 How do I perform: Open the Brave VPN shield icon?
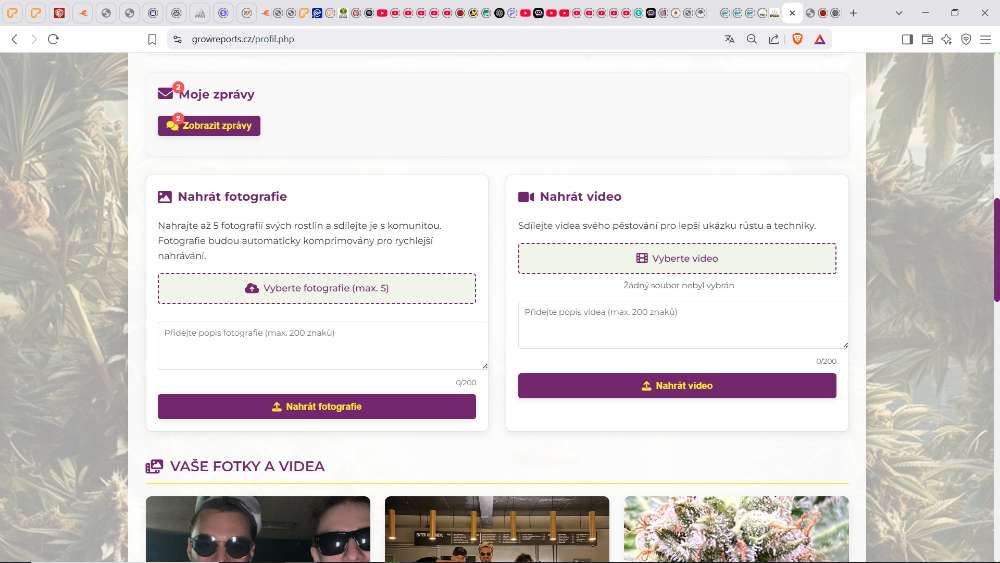coord(966,39)
